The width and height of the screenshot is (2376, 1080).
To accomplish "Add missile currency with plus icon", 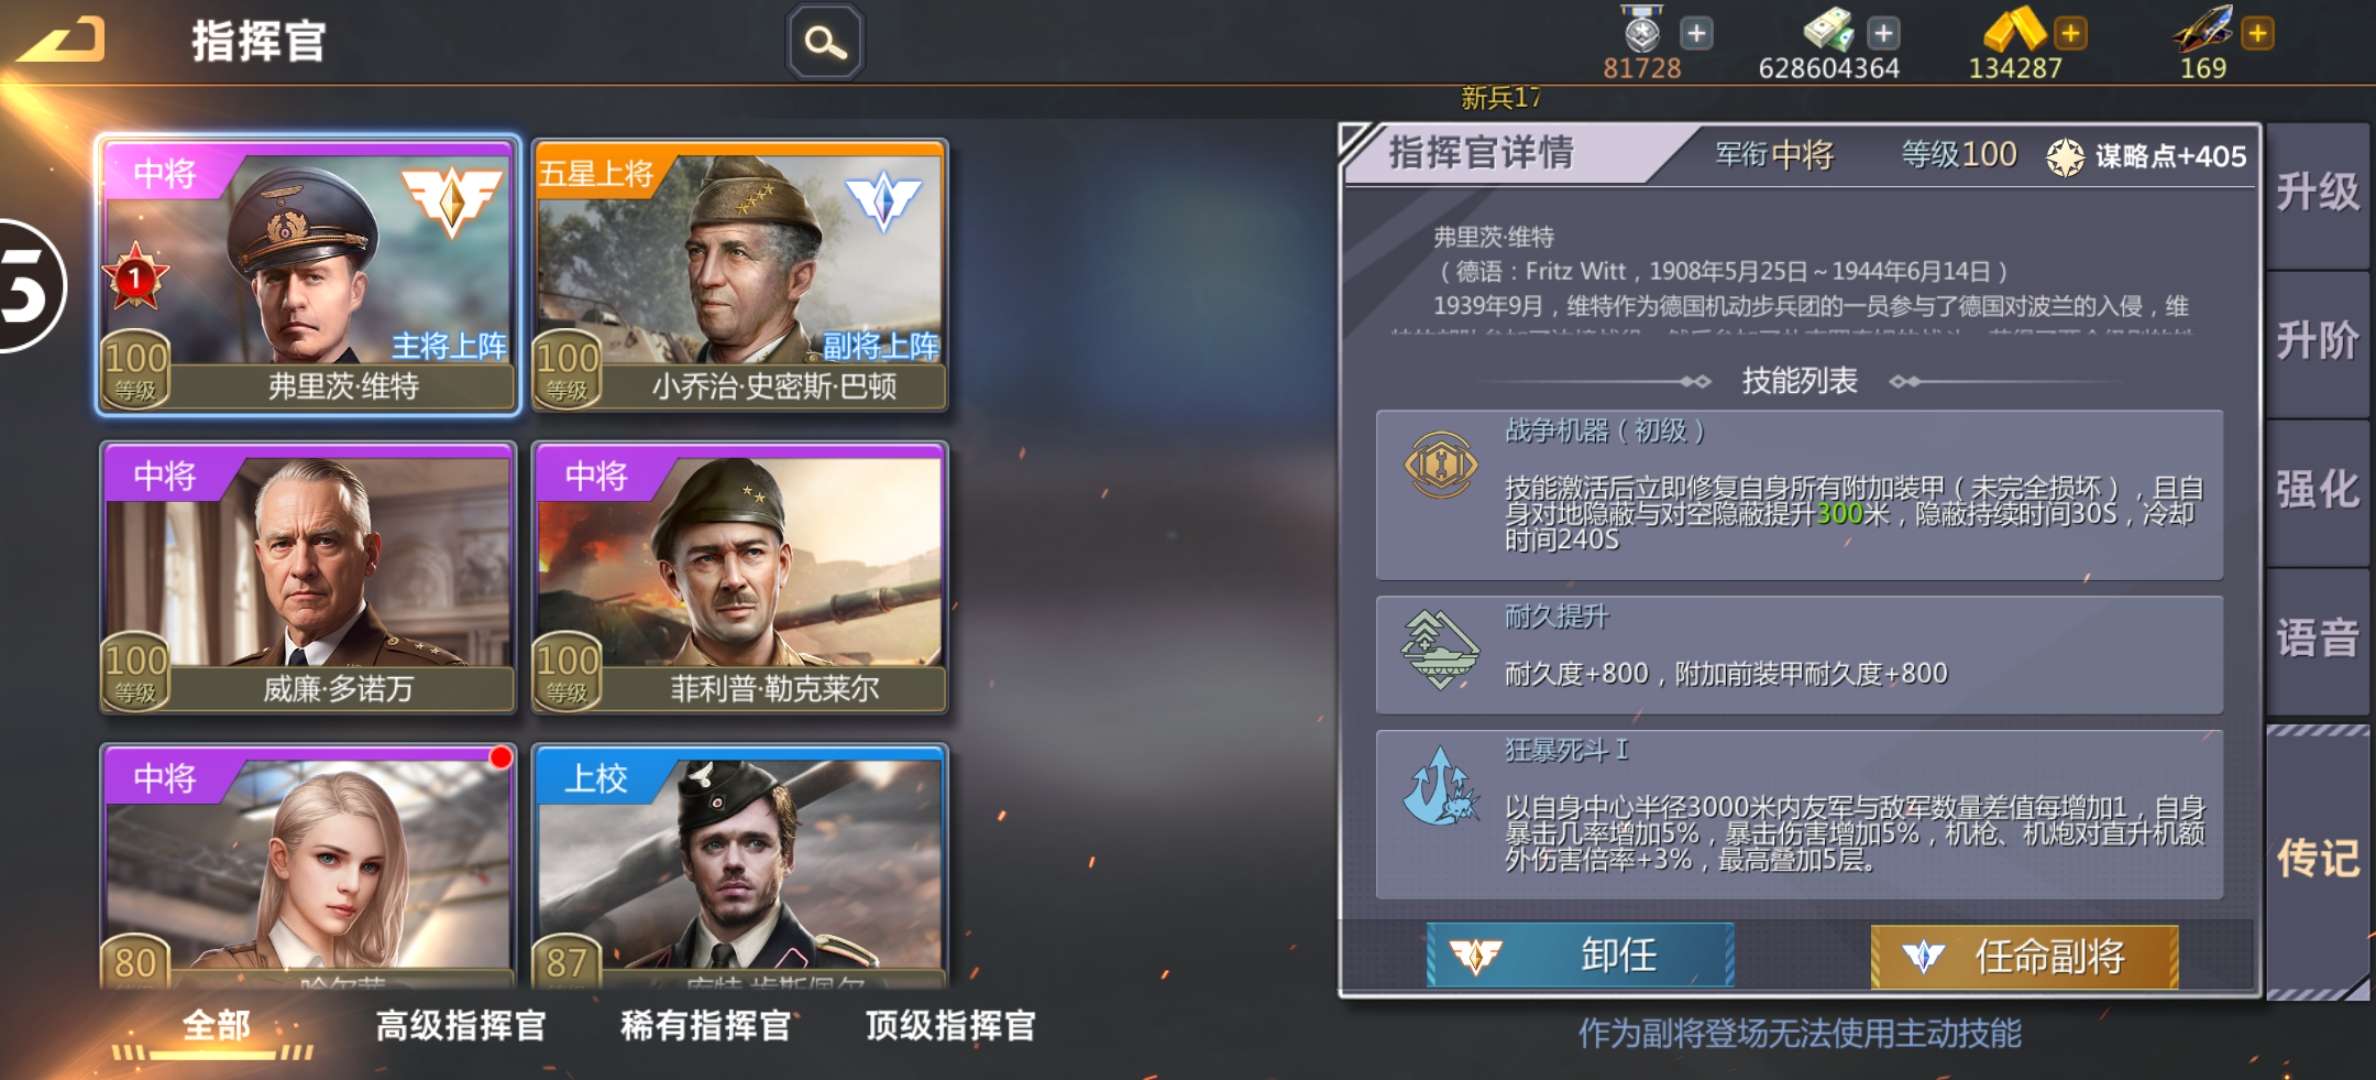I will 2257,33.
